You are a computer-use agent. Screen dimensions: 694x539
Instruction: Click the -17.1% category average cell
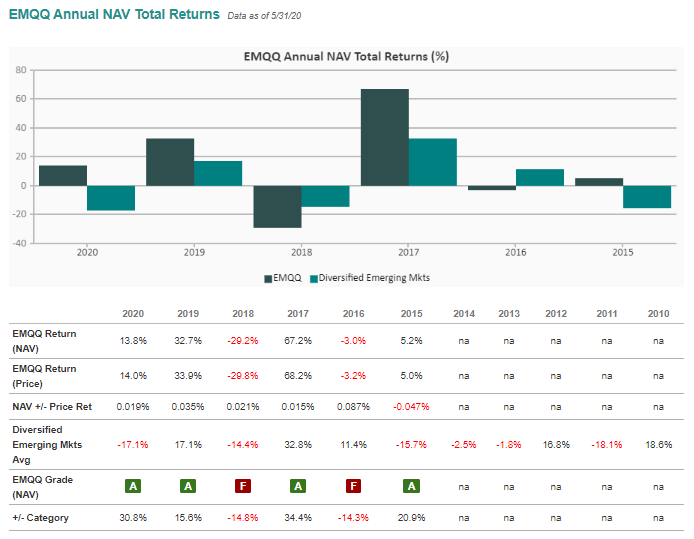point(133,444)
